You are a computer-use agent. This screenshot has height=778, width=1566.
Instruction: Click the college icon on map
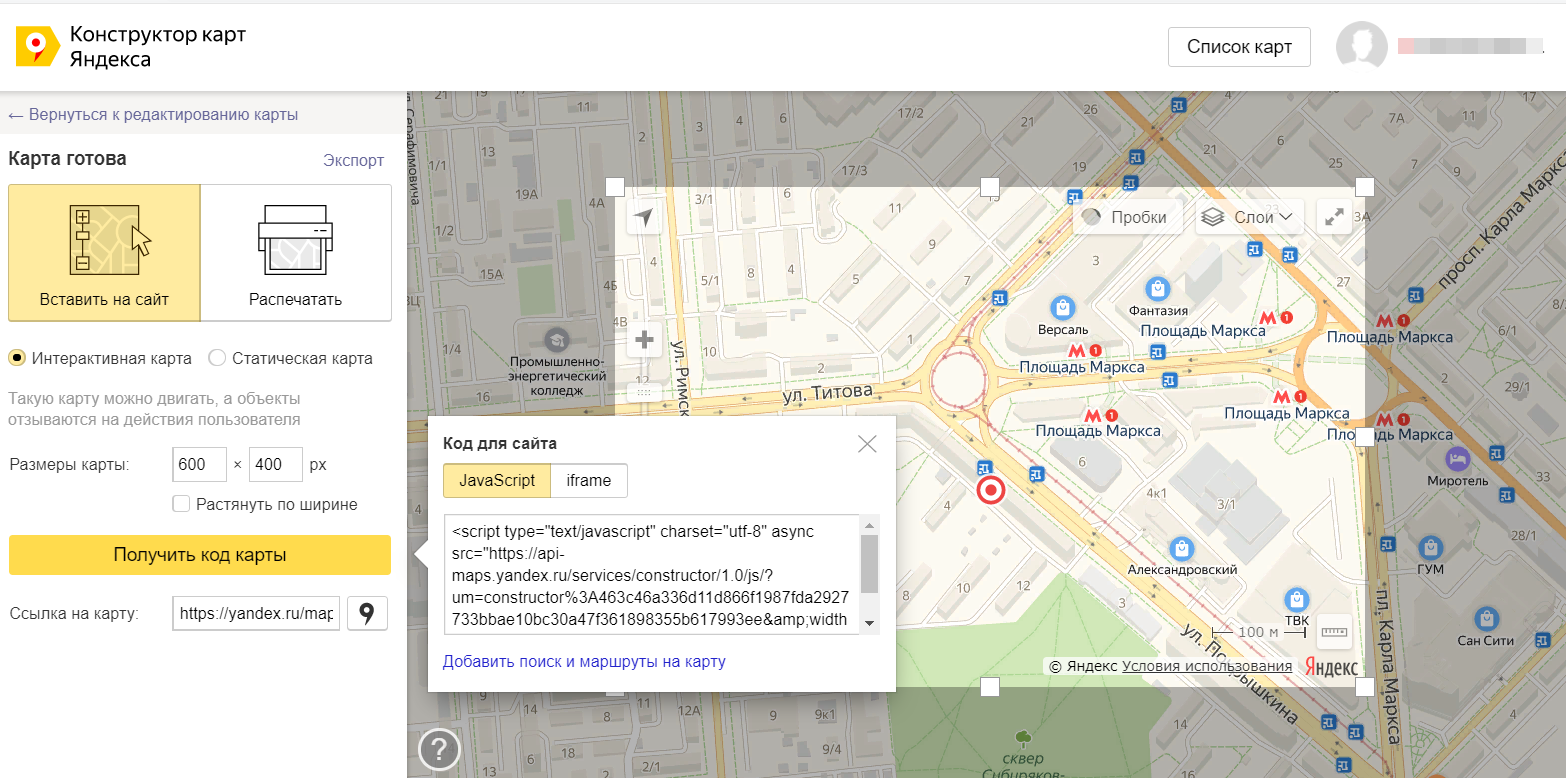point(557,338)
